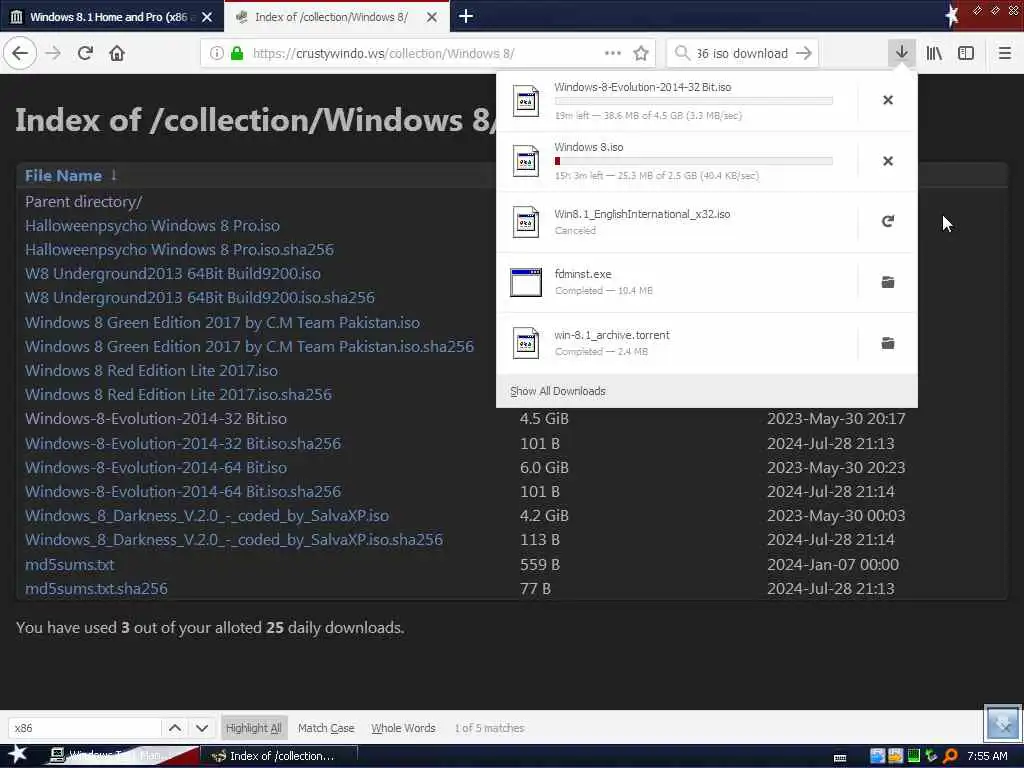
Task: Open Windows 8 Red Edition Lite 2017.iso
Action: pos(151,370)
